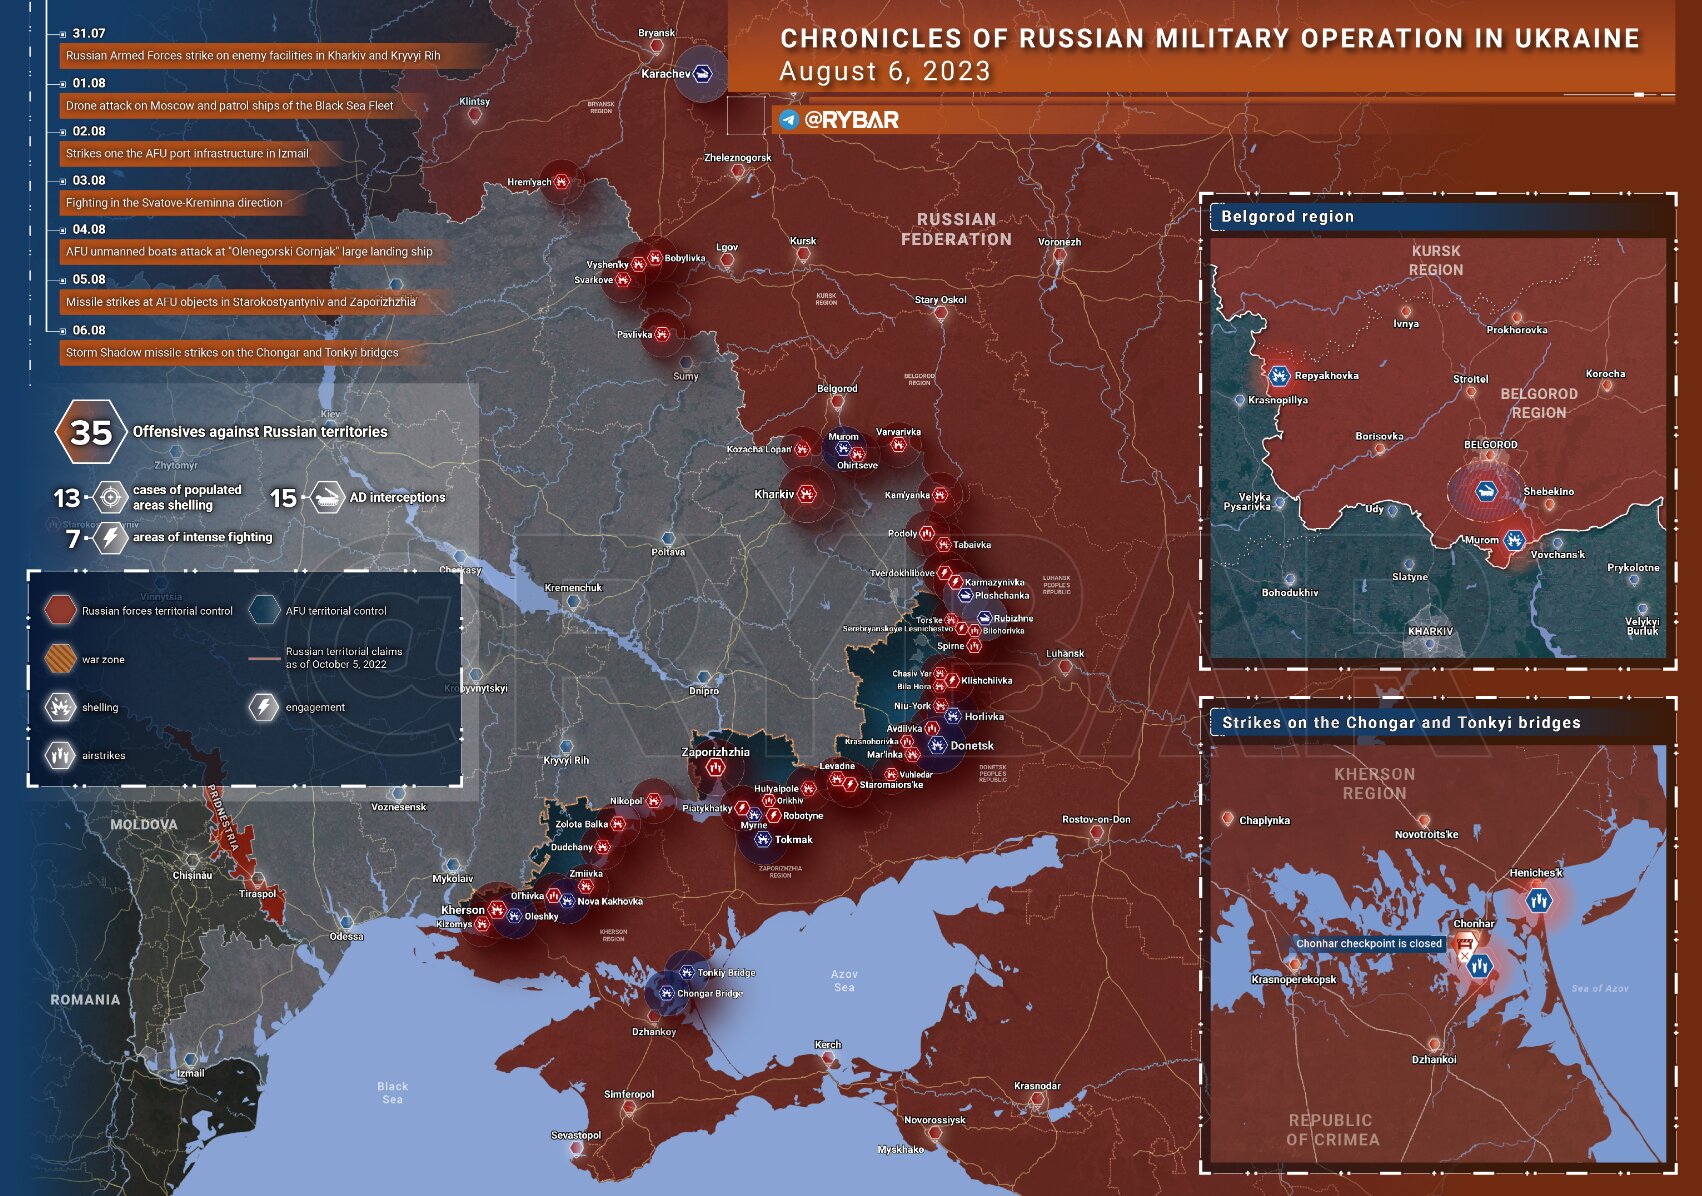Select the 01.08 timeline marker
Image resolution: width=1702 pixels, height=1196 pixels.
tap(64, 83)
